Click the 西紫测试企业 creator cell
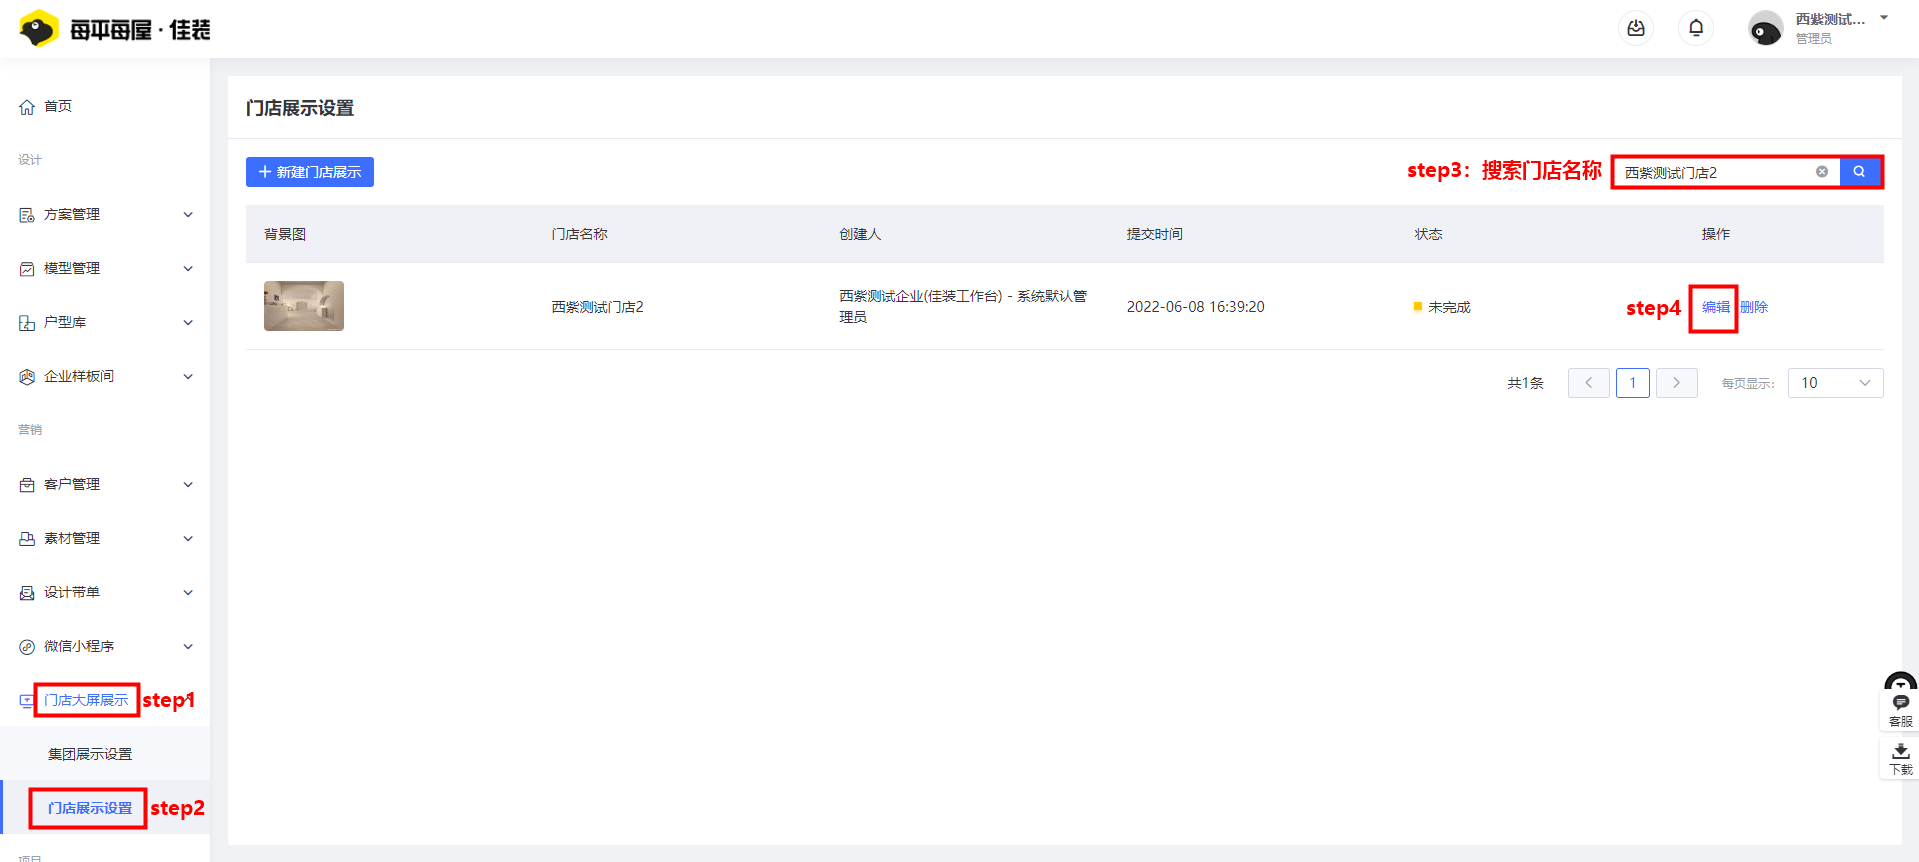 point(963,306)
